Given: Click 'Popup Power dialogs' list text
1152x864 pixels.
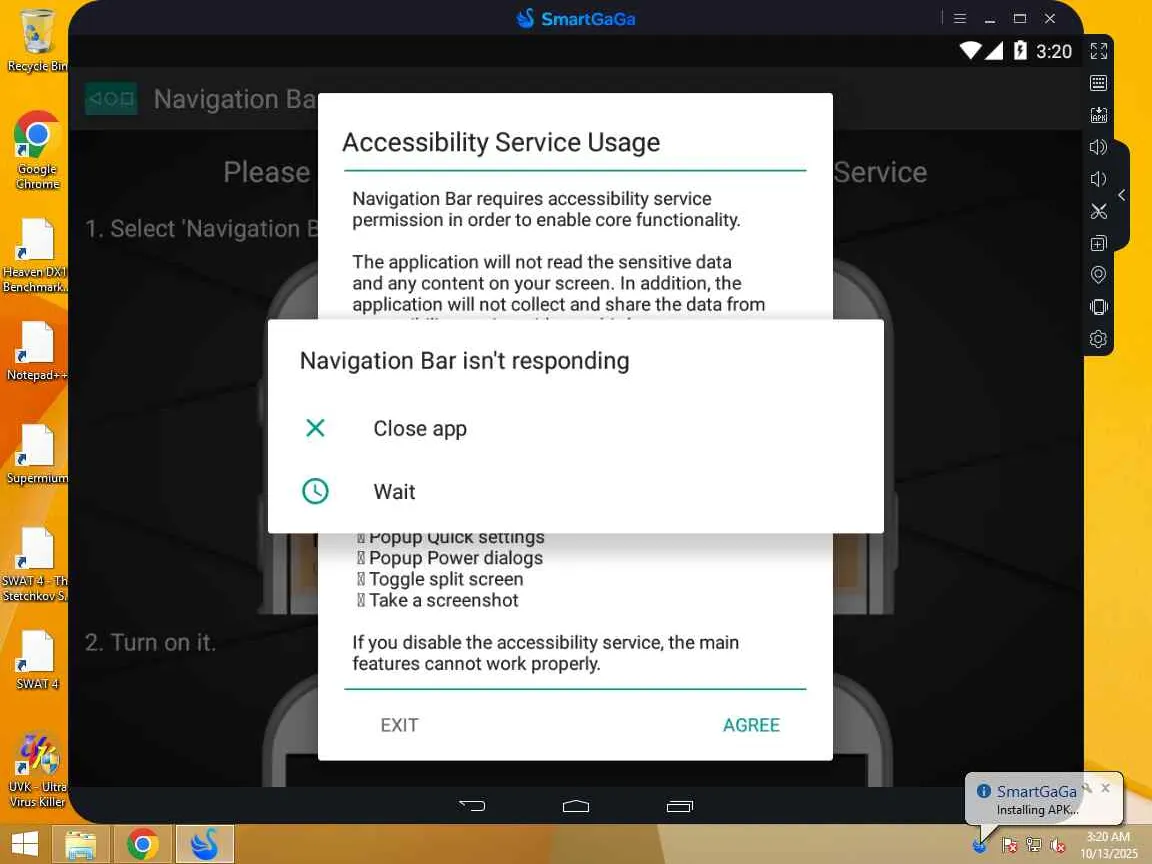Looking at the screenshot, I should pyautogui.click(x=456, y=558).
